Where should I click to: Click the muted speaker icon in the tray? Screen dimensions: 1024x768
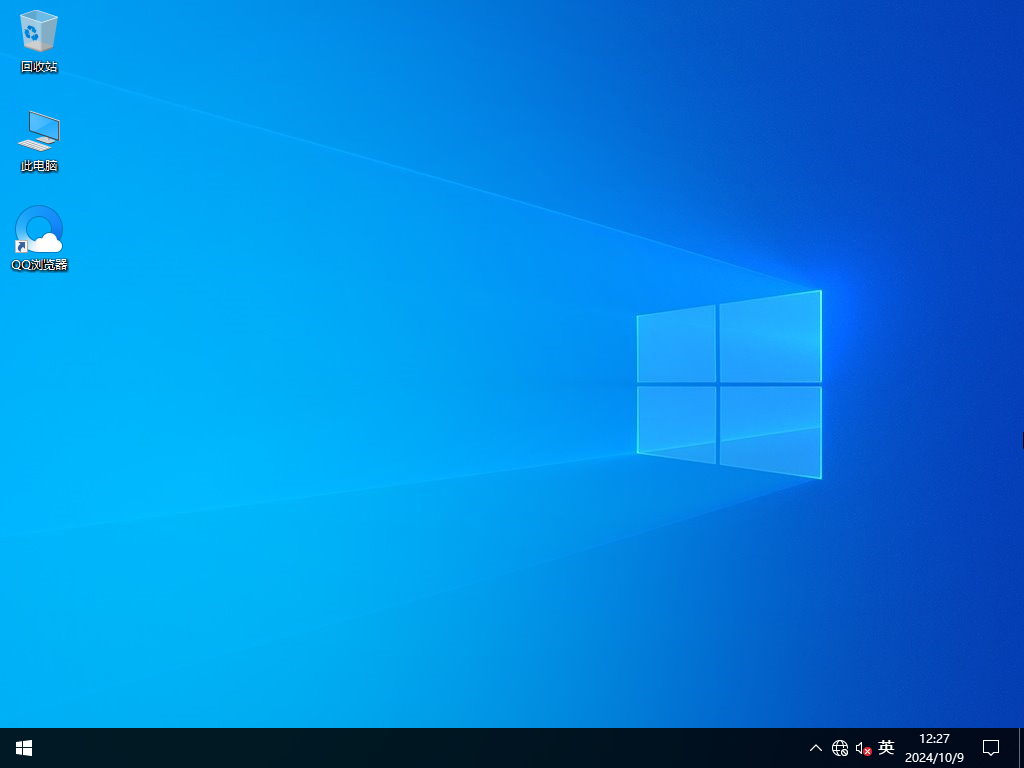pos(862,747)
